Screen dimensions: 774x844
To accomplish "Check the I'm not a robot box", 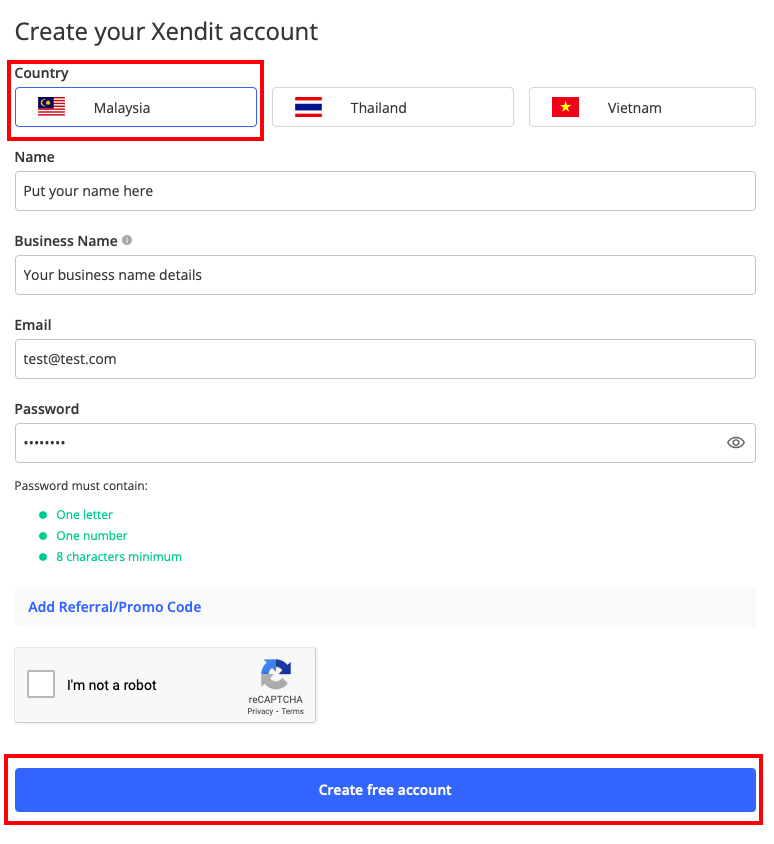I will pyautogui.click(x=41, y=684).
